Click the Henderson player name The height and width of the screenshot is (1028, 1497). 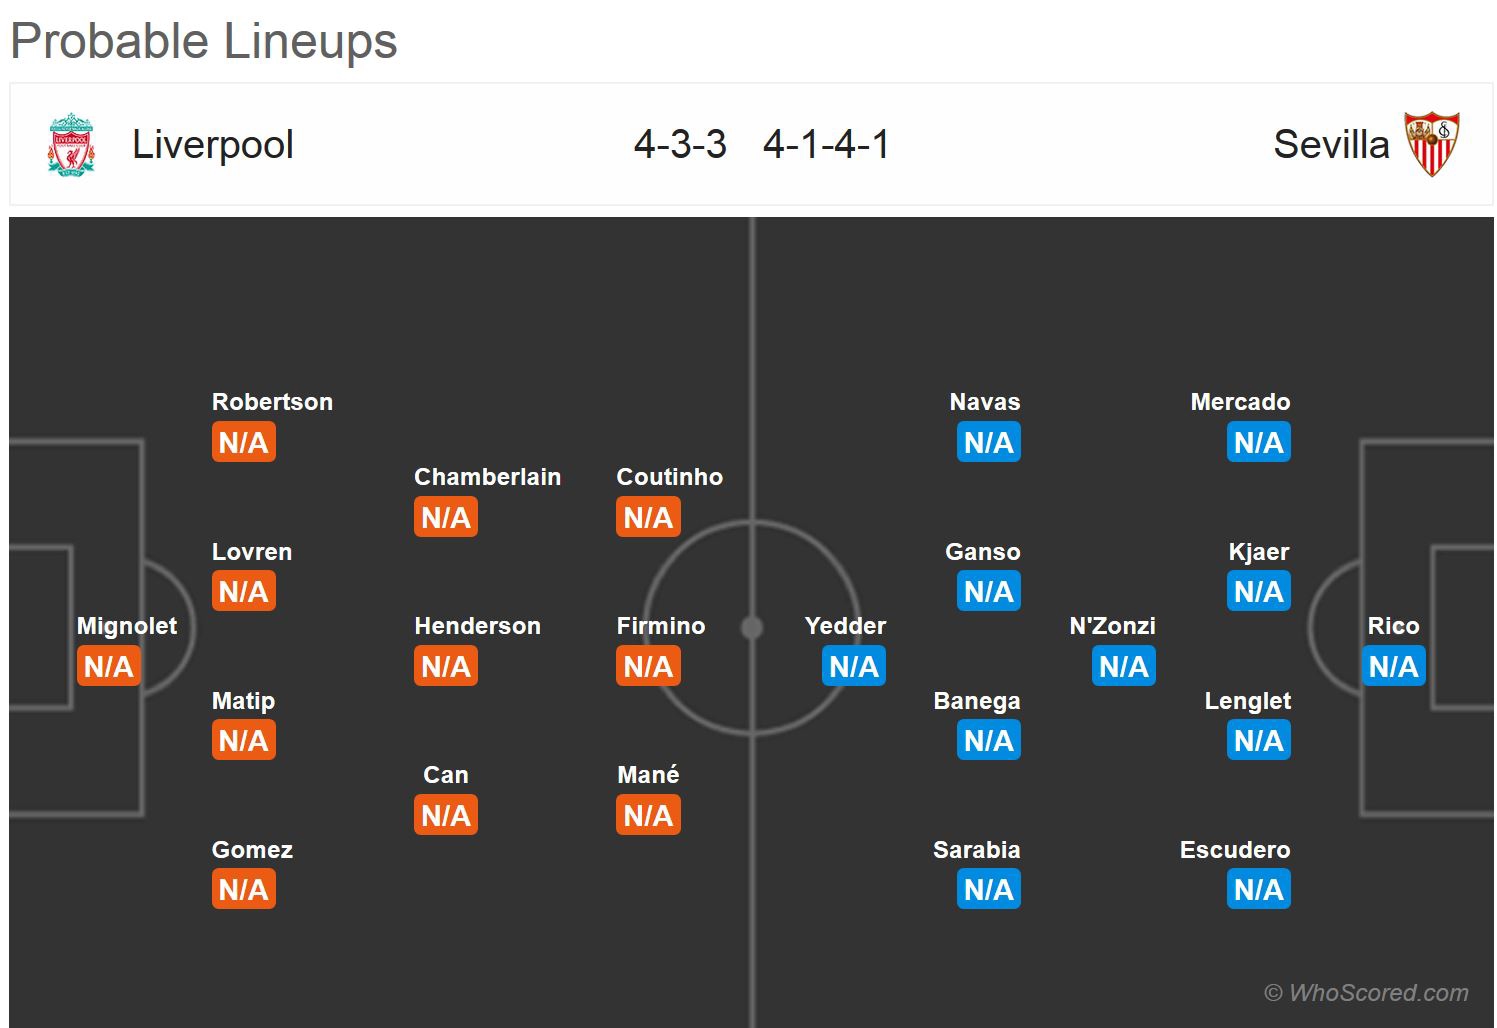tap(477, 626)
